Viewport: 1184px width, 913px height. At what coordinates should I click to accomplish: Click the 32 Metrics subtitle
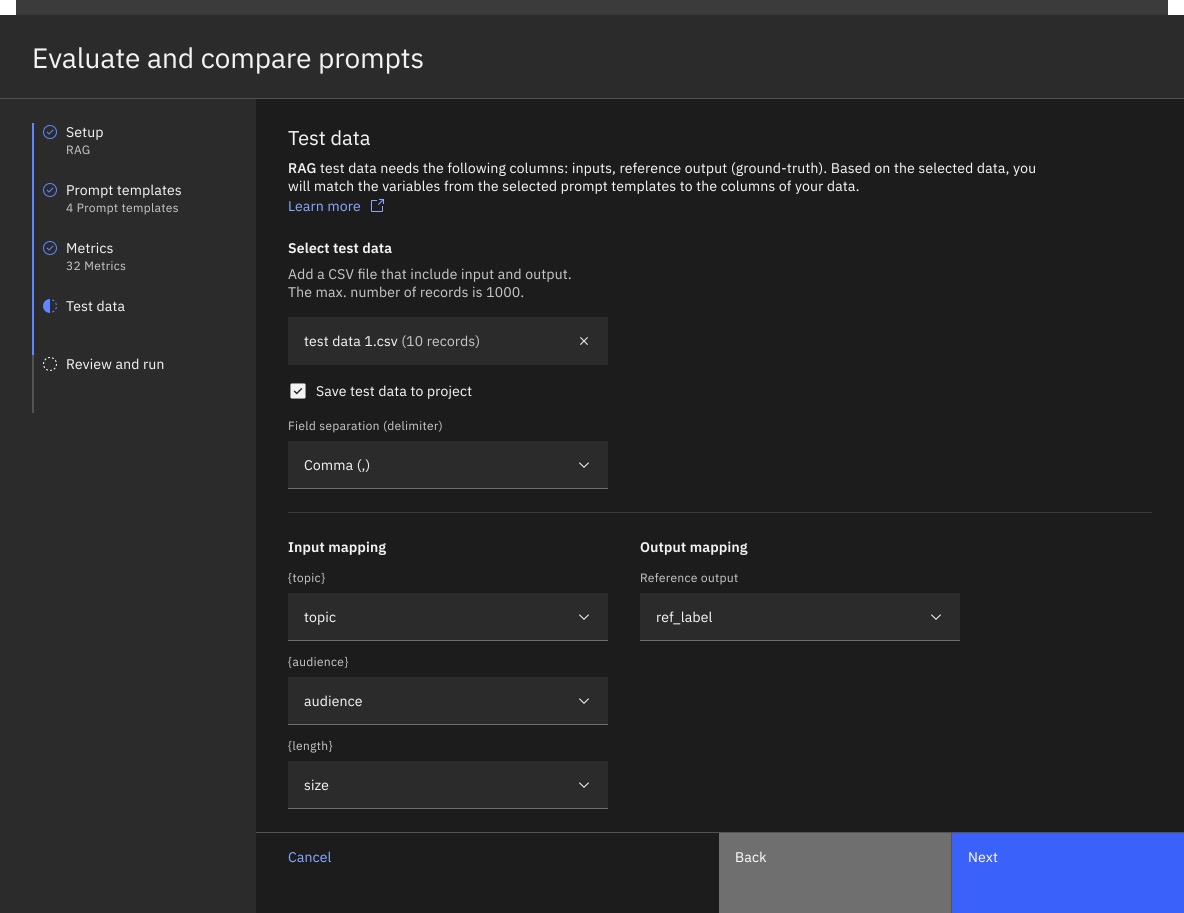pos(96,266)
